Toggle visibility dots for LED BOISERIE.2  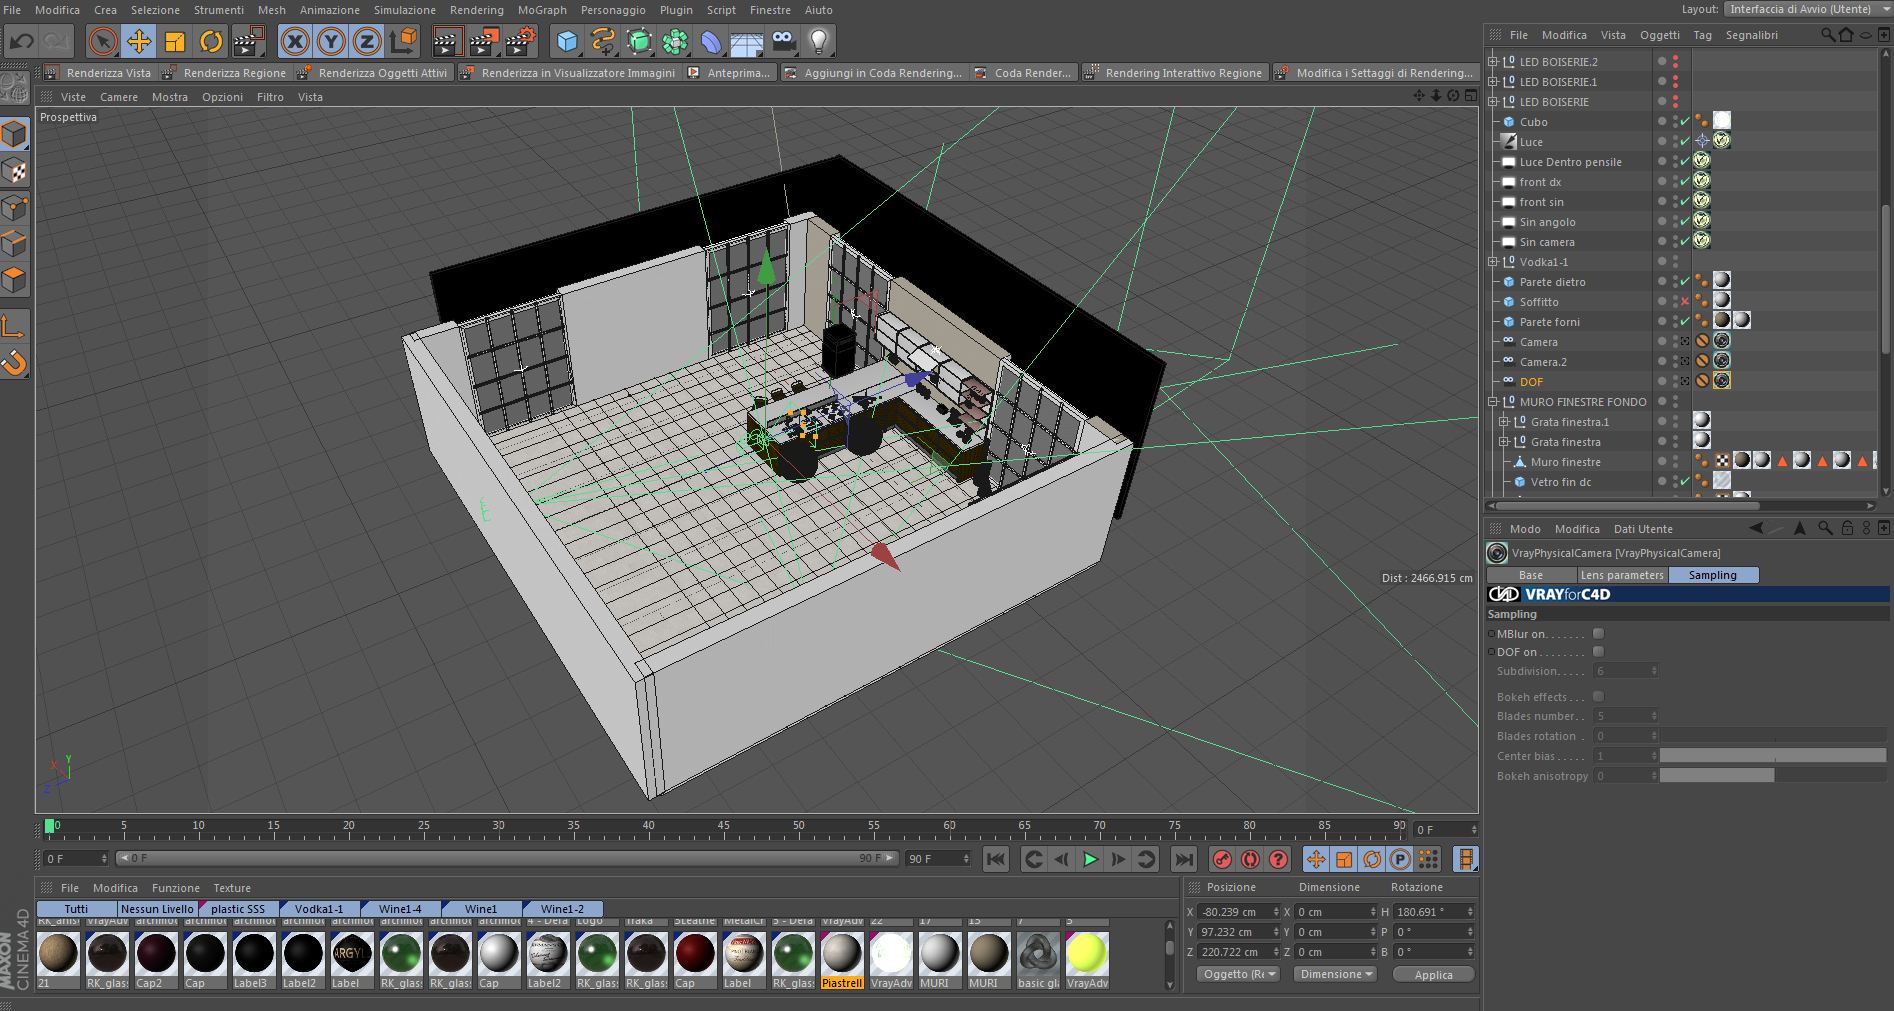click(x=1675, y=62)
